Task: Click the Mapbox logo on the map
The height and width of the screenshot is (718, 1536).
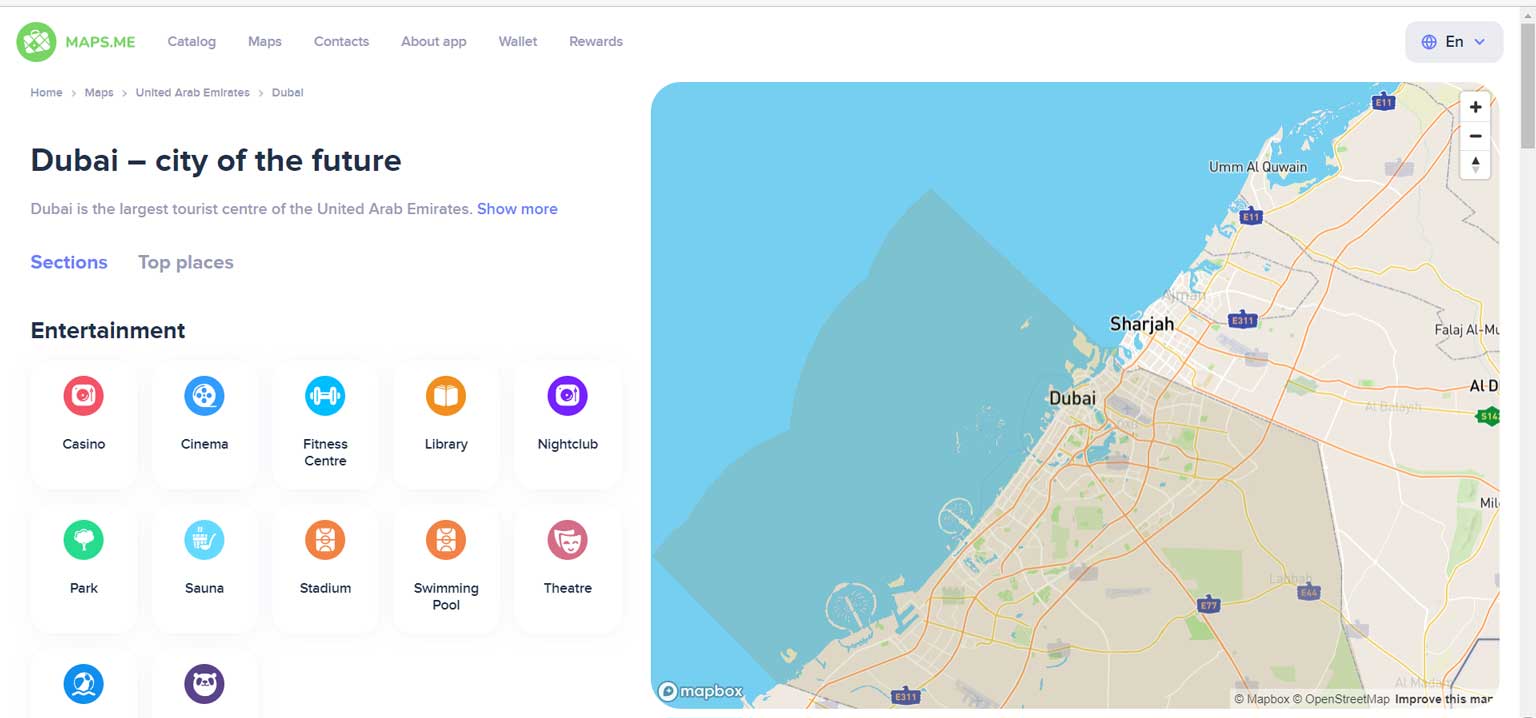Action: tap(700, 690)
